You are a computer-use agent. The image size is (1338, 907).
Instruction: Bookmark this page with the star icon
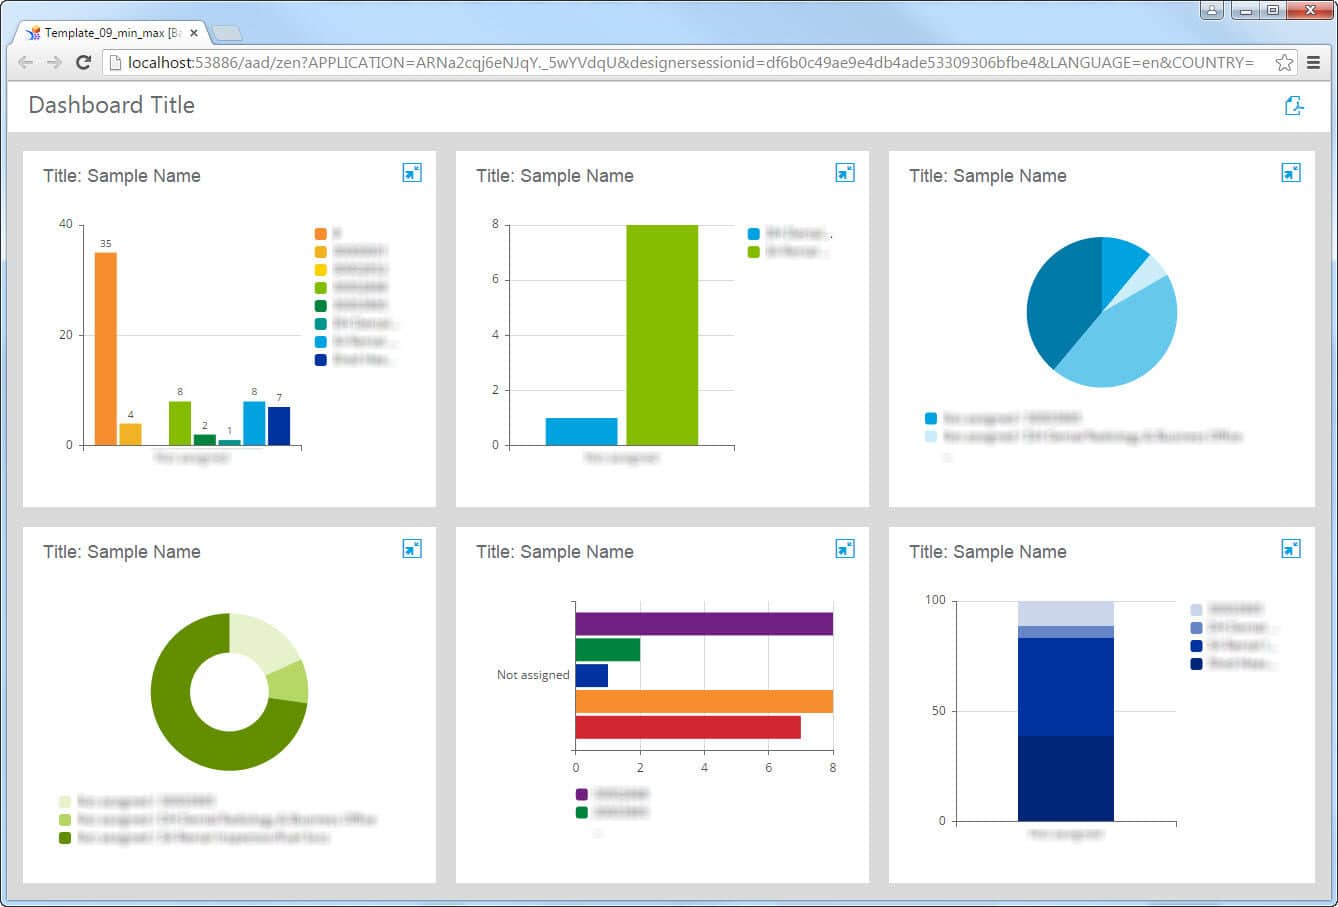(1284, 62)
